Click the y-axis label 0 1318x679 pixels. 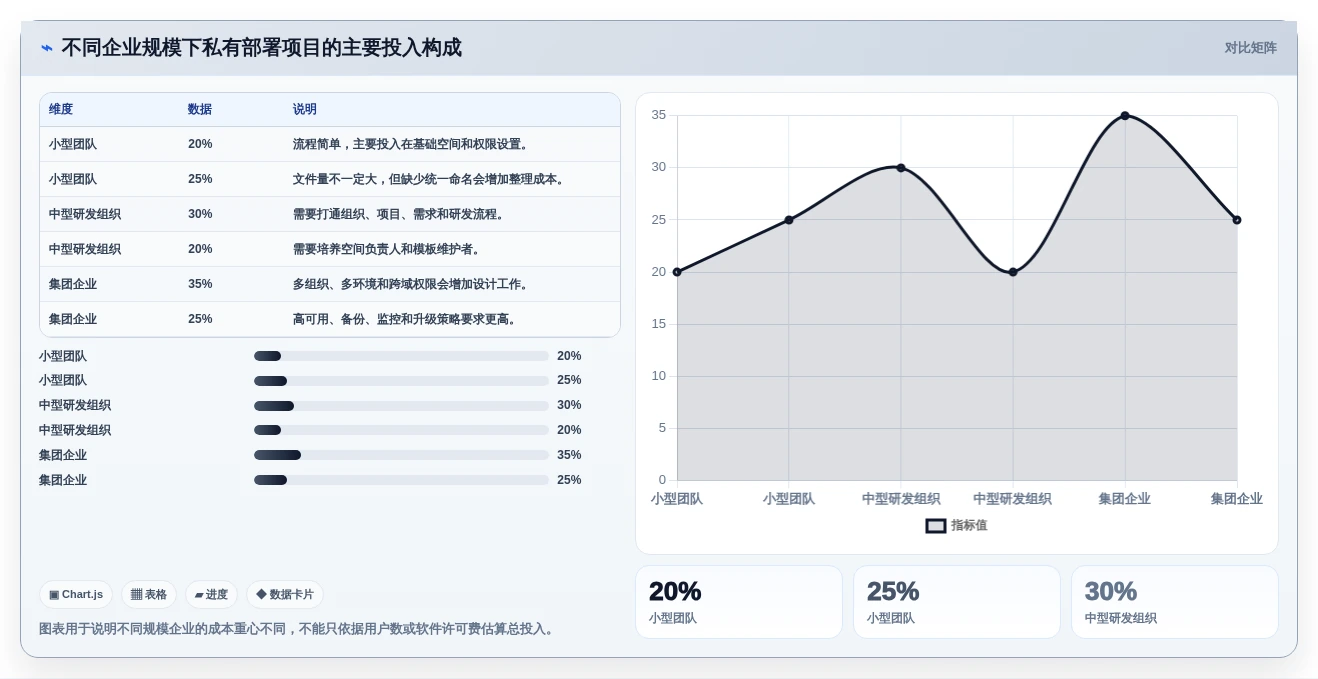coord(662,480)
